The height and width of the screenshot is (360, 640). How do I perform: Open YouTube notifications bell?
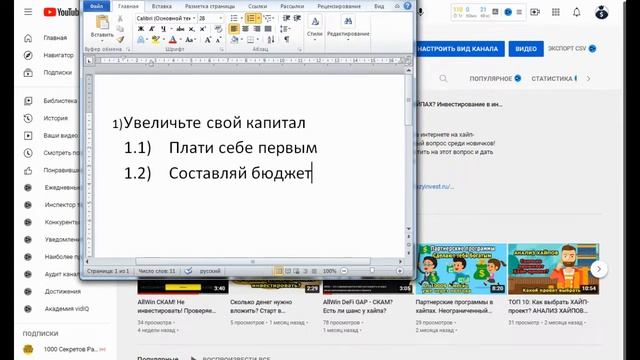(x=576, y=12)
